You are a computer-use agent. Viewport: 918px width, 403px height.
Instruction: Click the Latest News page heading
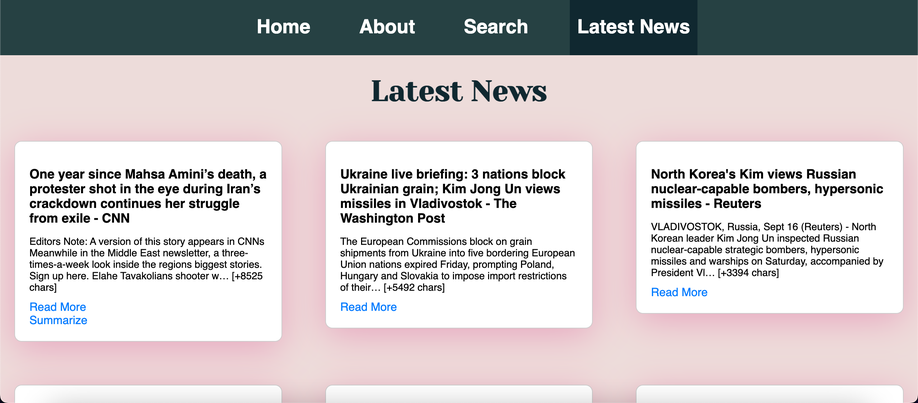coord(459,91)
